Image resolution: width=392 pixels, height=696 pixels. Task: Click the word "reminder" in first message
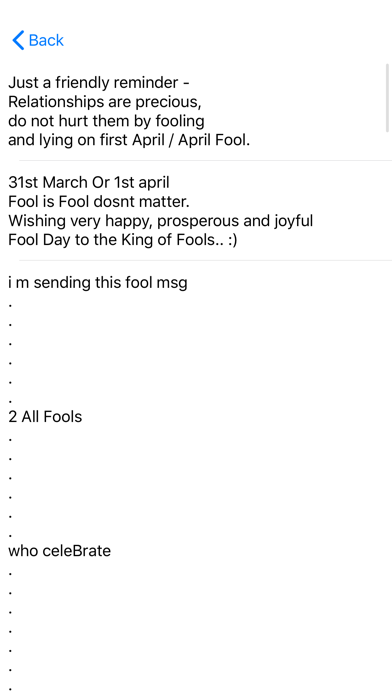[146, 83]
